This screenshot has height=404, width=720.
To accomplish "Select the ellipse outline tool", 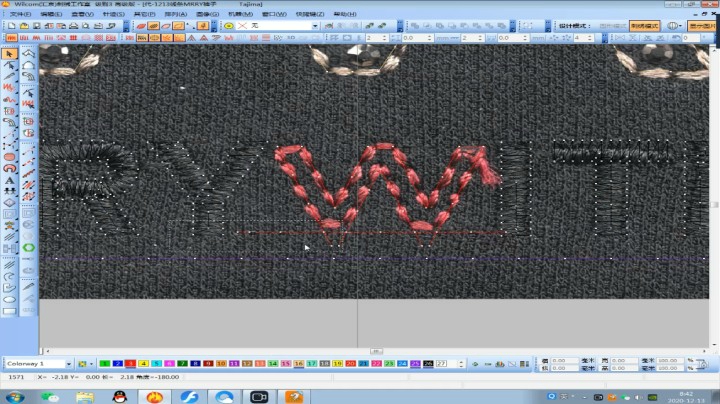I will coord(9,300).
